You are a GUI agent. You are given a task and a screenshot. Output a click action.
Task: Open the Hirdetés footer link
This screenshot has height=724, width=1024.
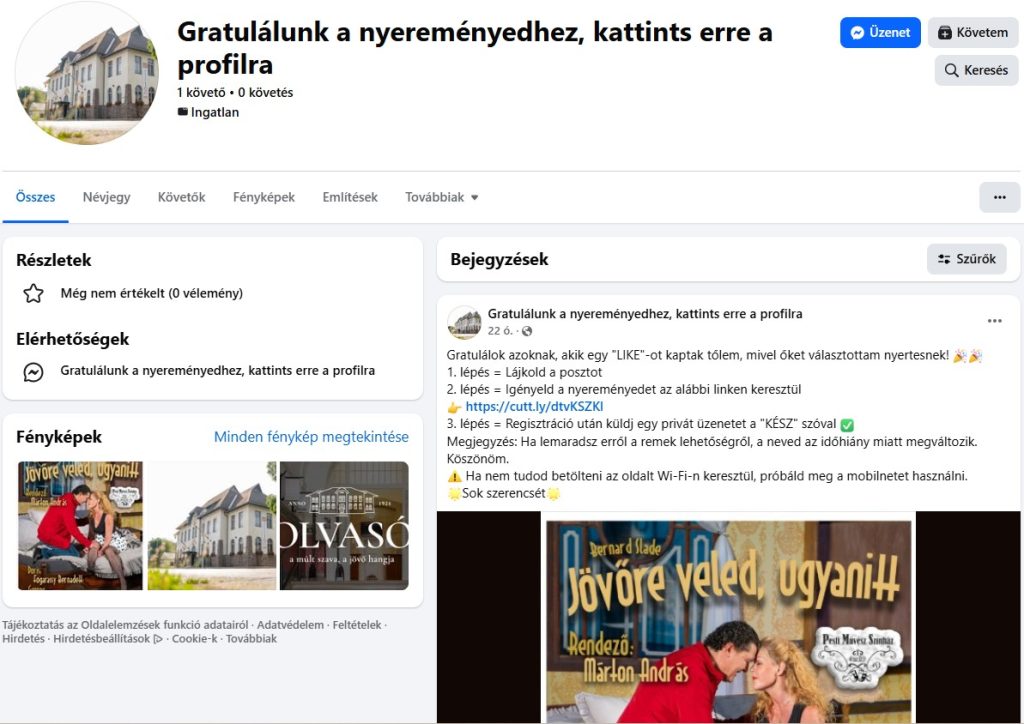point(24,638)
